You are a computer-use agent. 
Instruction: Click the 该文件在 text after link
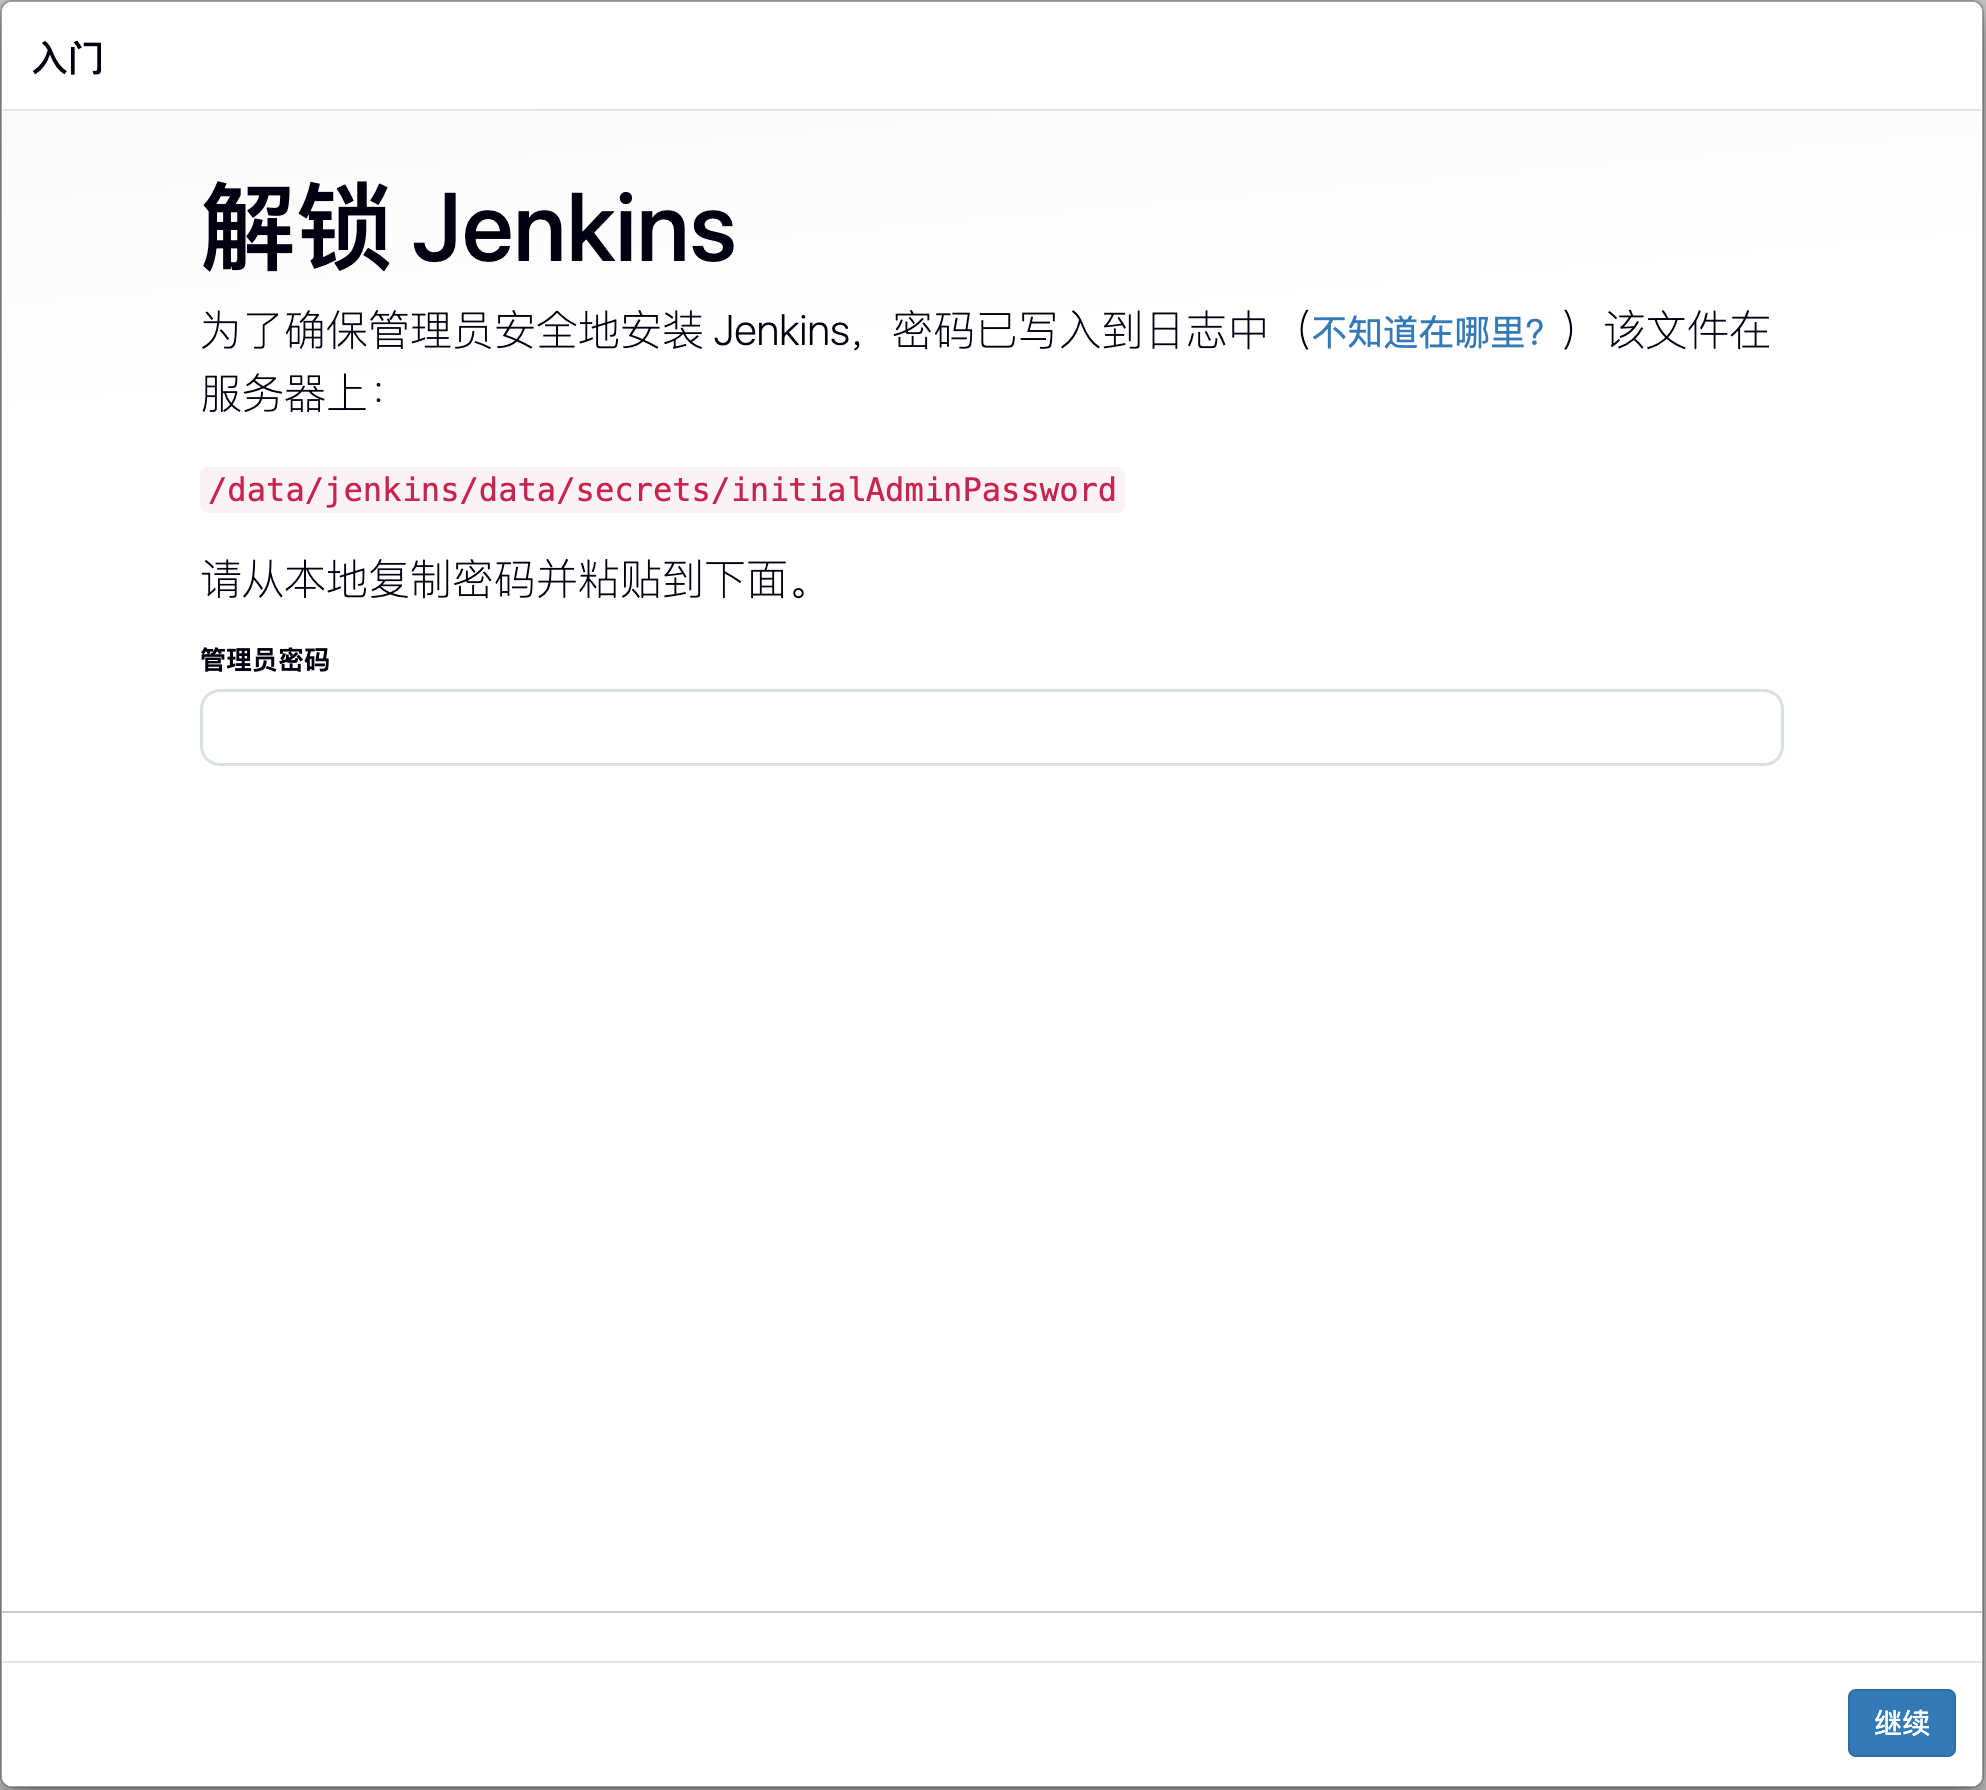click(1686, 331)
